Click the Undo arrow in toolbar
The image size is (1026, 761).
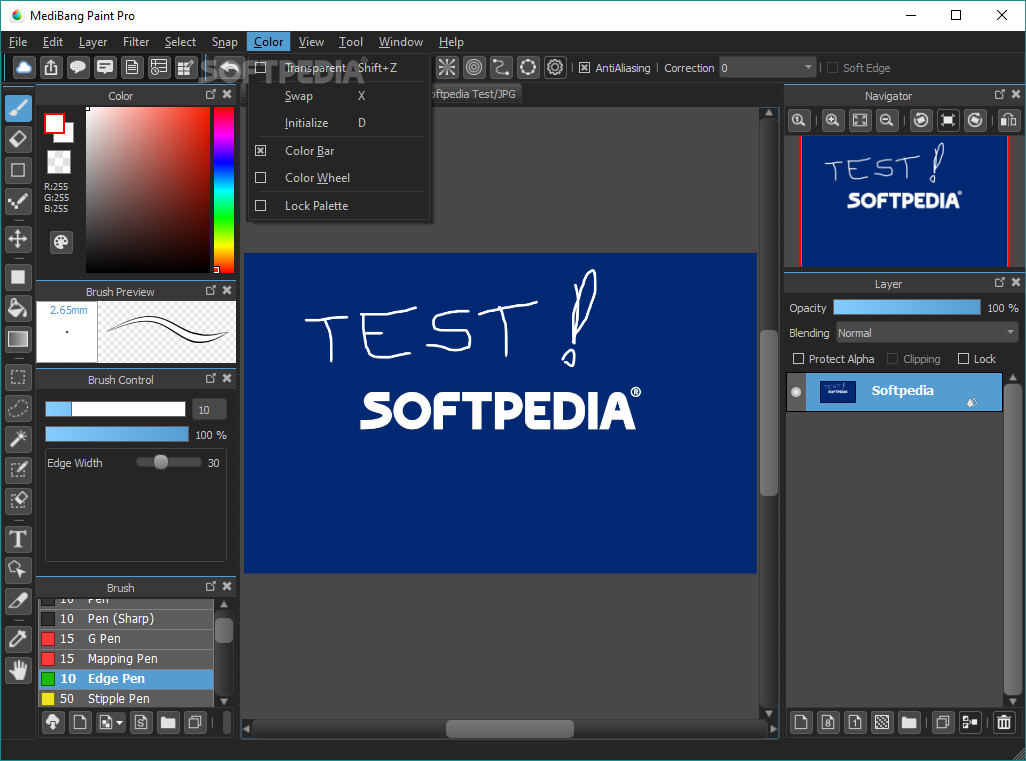tap(229, 67)
